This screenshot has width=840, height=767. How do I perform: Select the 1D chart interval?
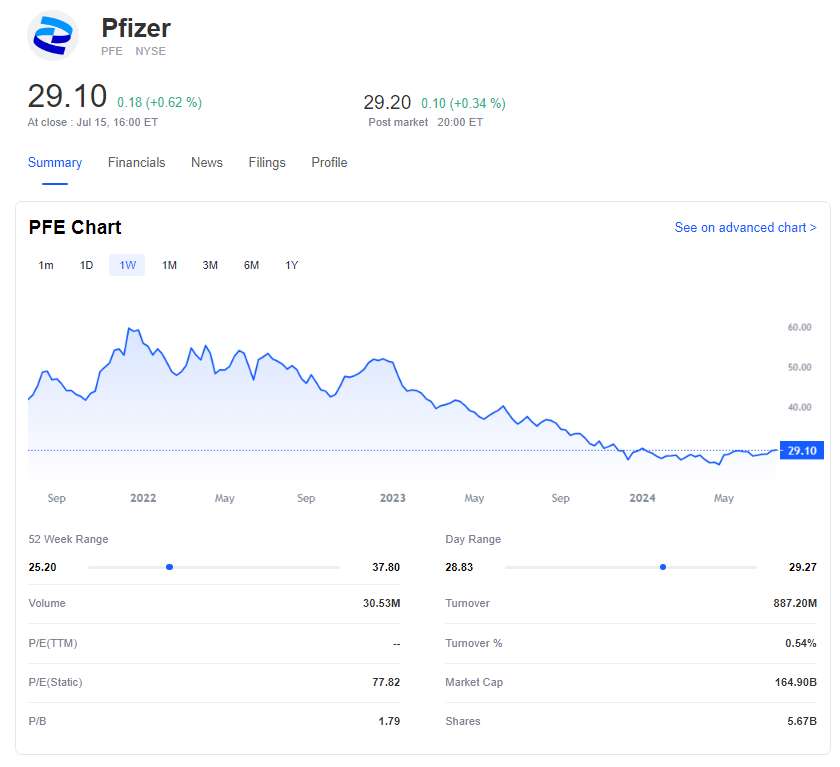pyautogui.click(x=87, y=265)
